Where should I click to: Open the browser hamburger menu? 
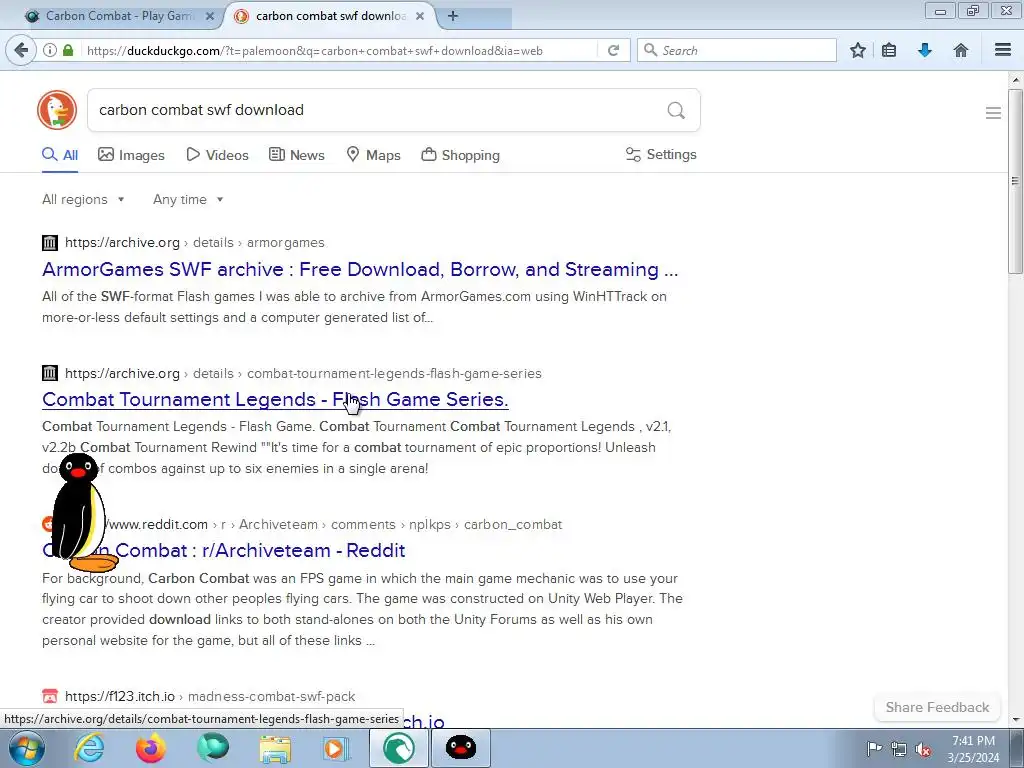tap(1003, 50)
